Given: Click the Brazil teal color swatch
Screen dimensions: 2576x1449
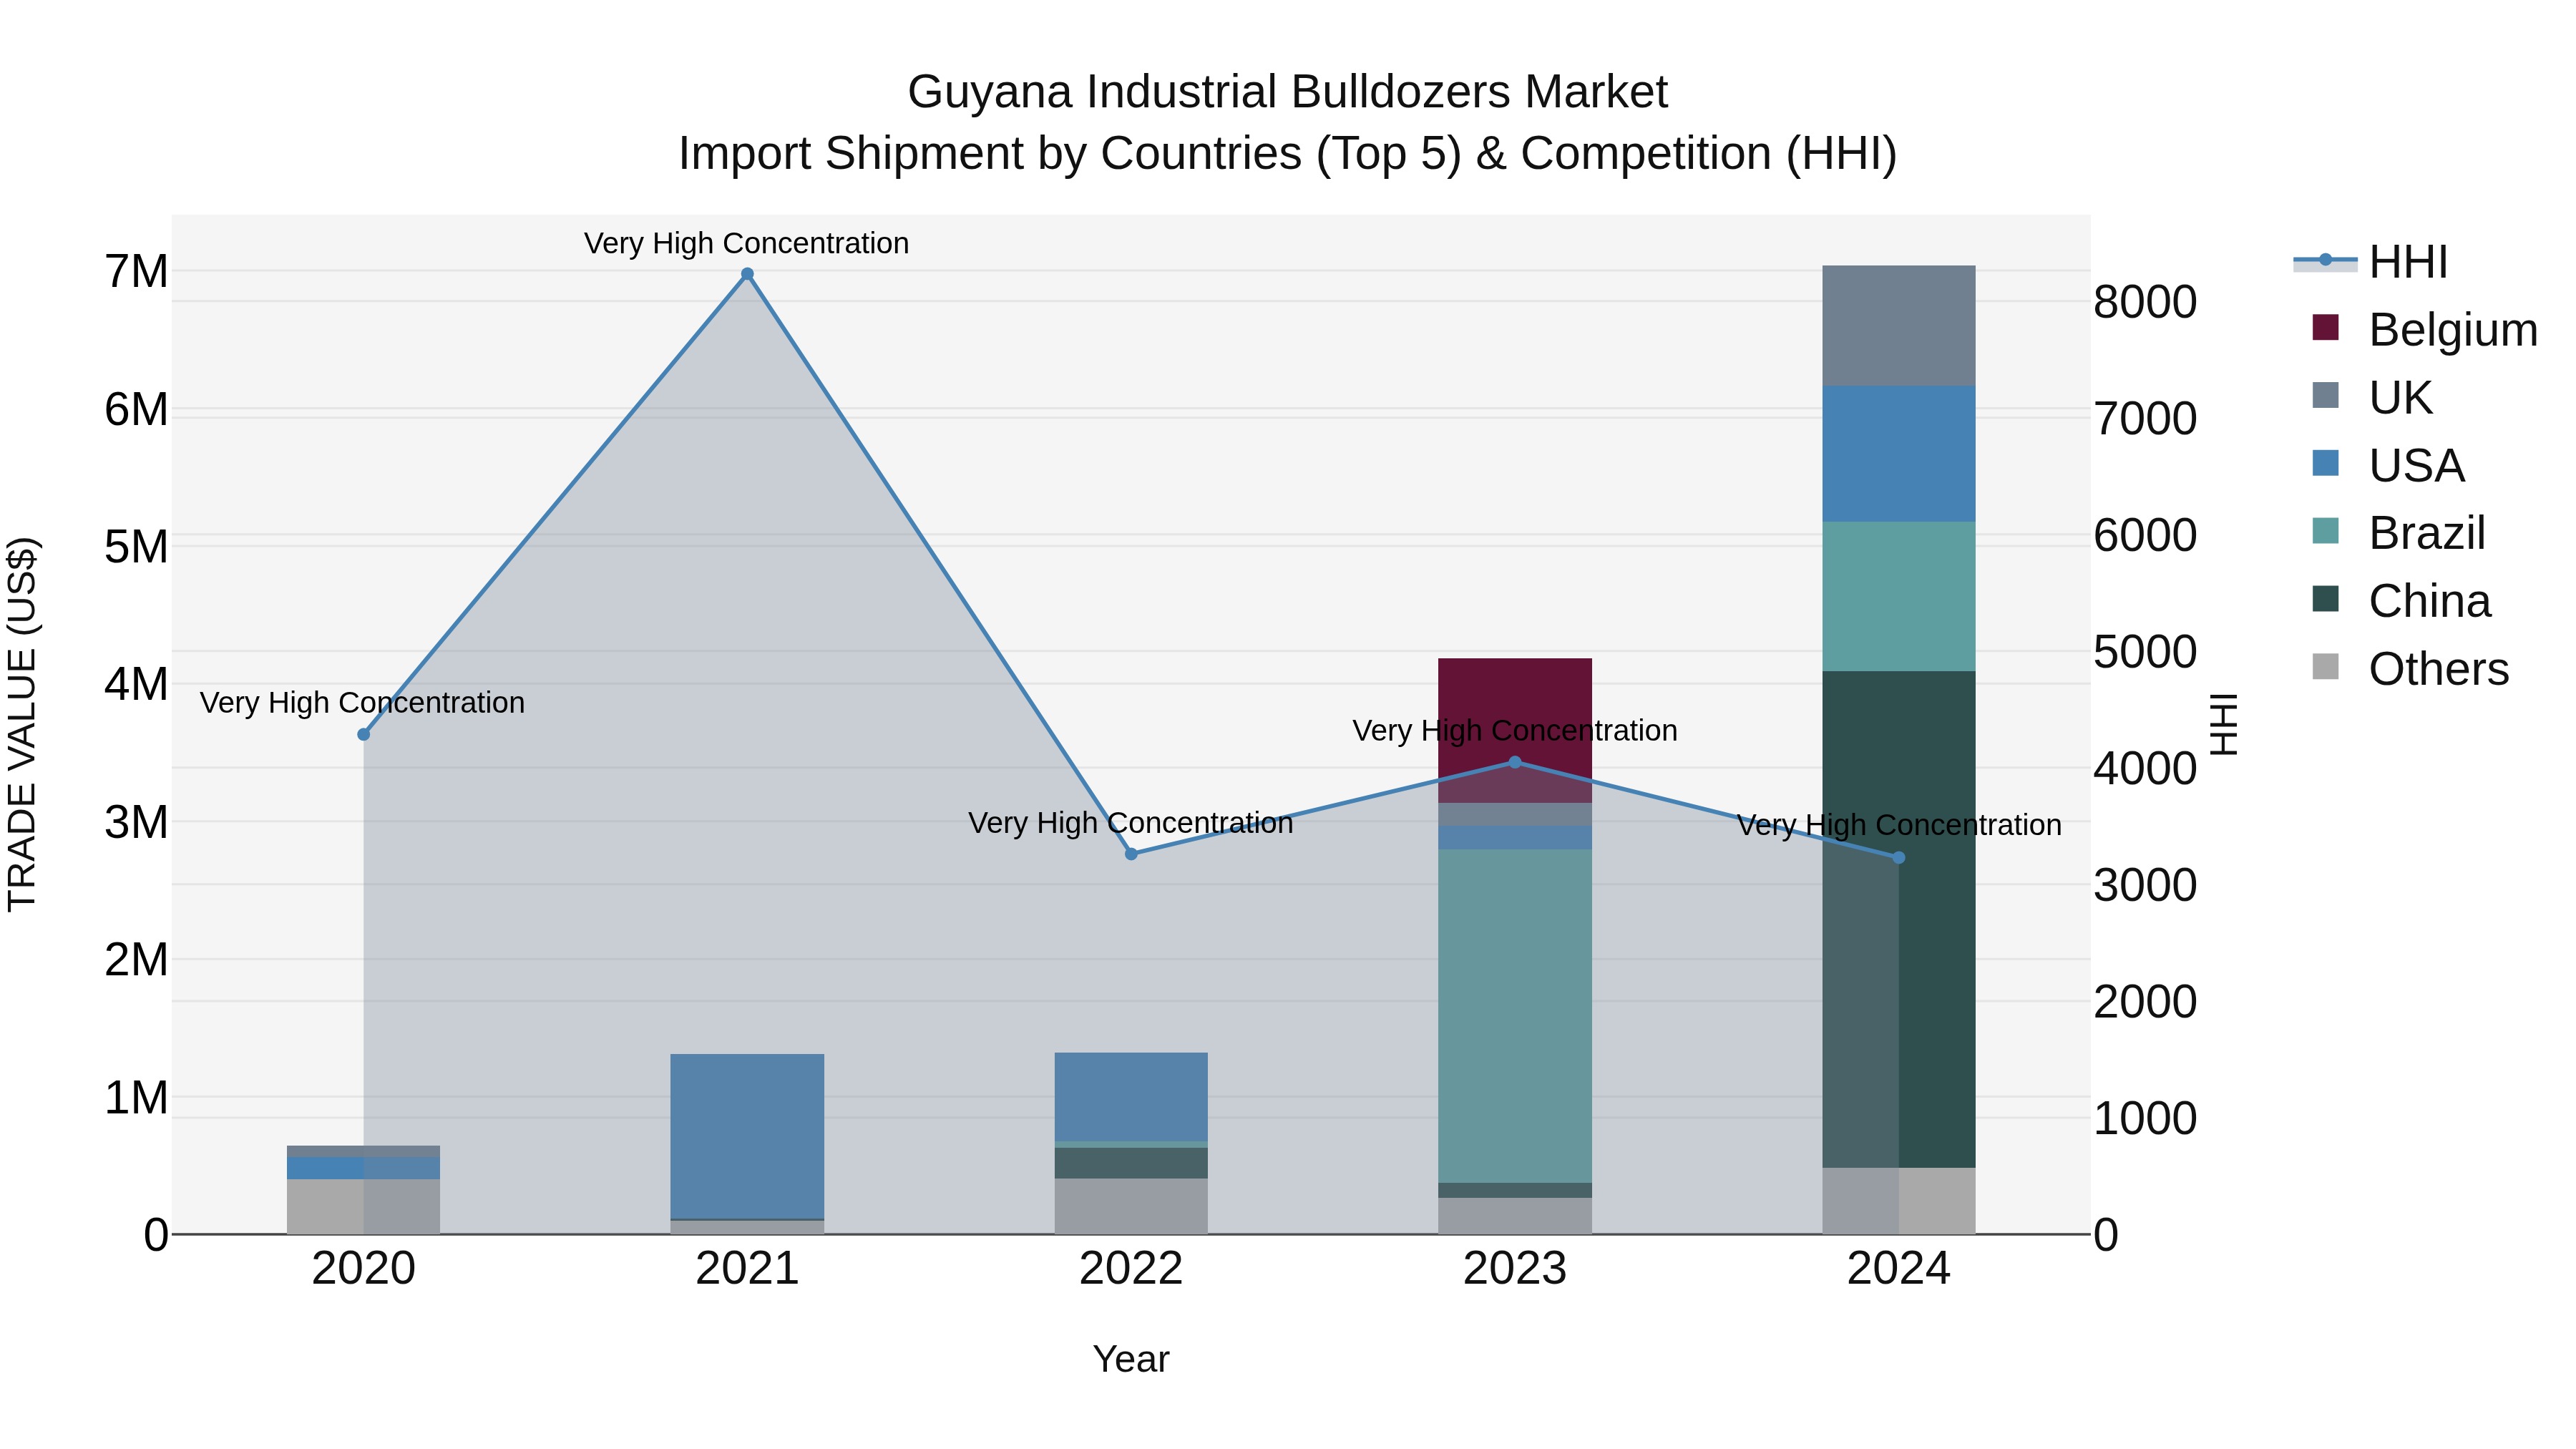Looking at the screenshot, I should [x=2326, y=530].
